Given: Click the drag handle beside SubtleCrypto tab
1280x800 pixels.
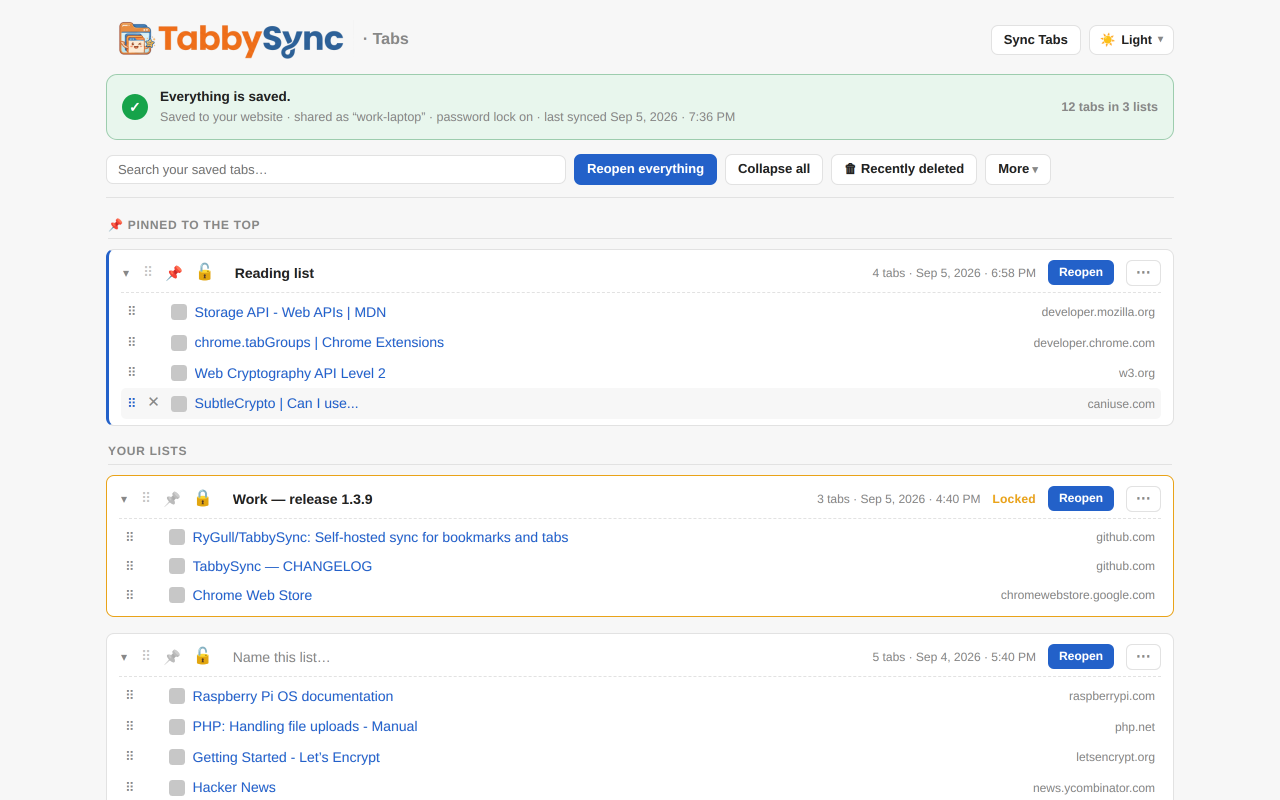Looking at the screenshot, I should [x=132, y=403].
